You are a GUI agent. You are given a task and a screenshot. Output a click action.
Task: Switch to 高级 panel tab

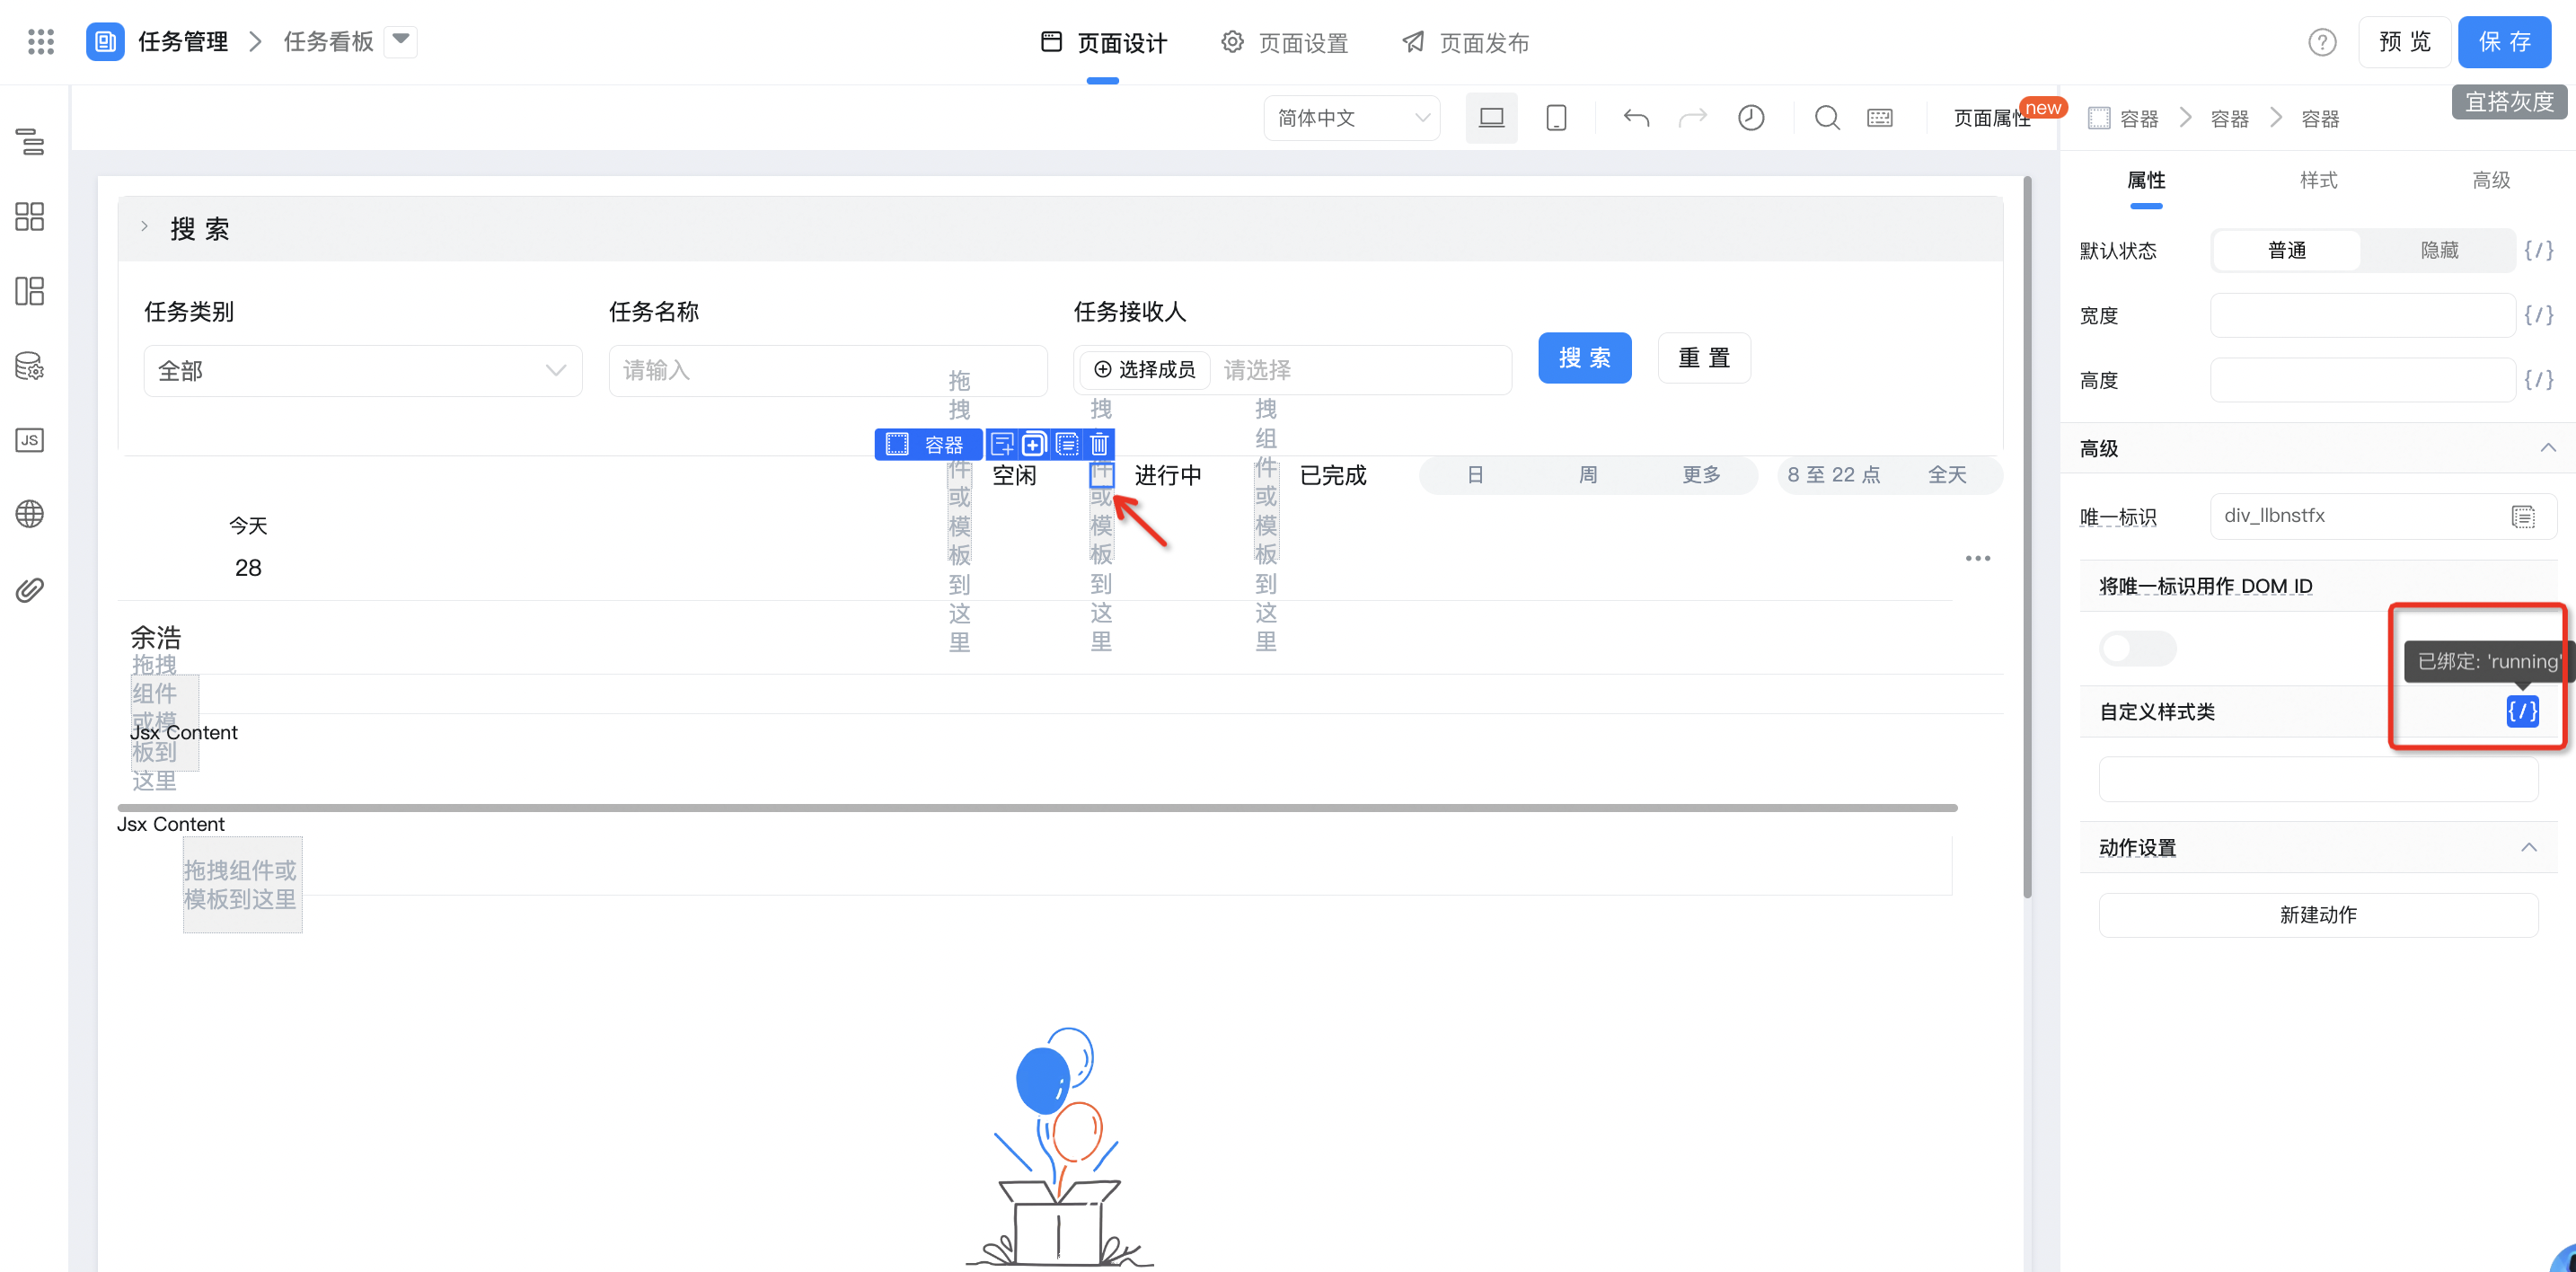pos(2490,180)
